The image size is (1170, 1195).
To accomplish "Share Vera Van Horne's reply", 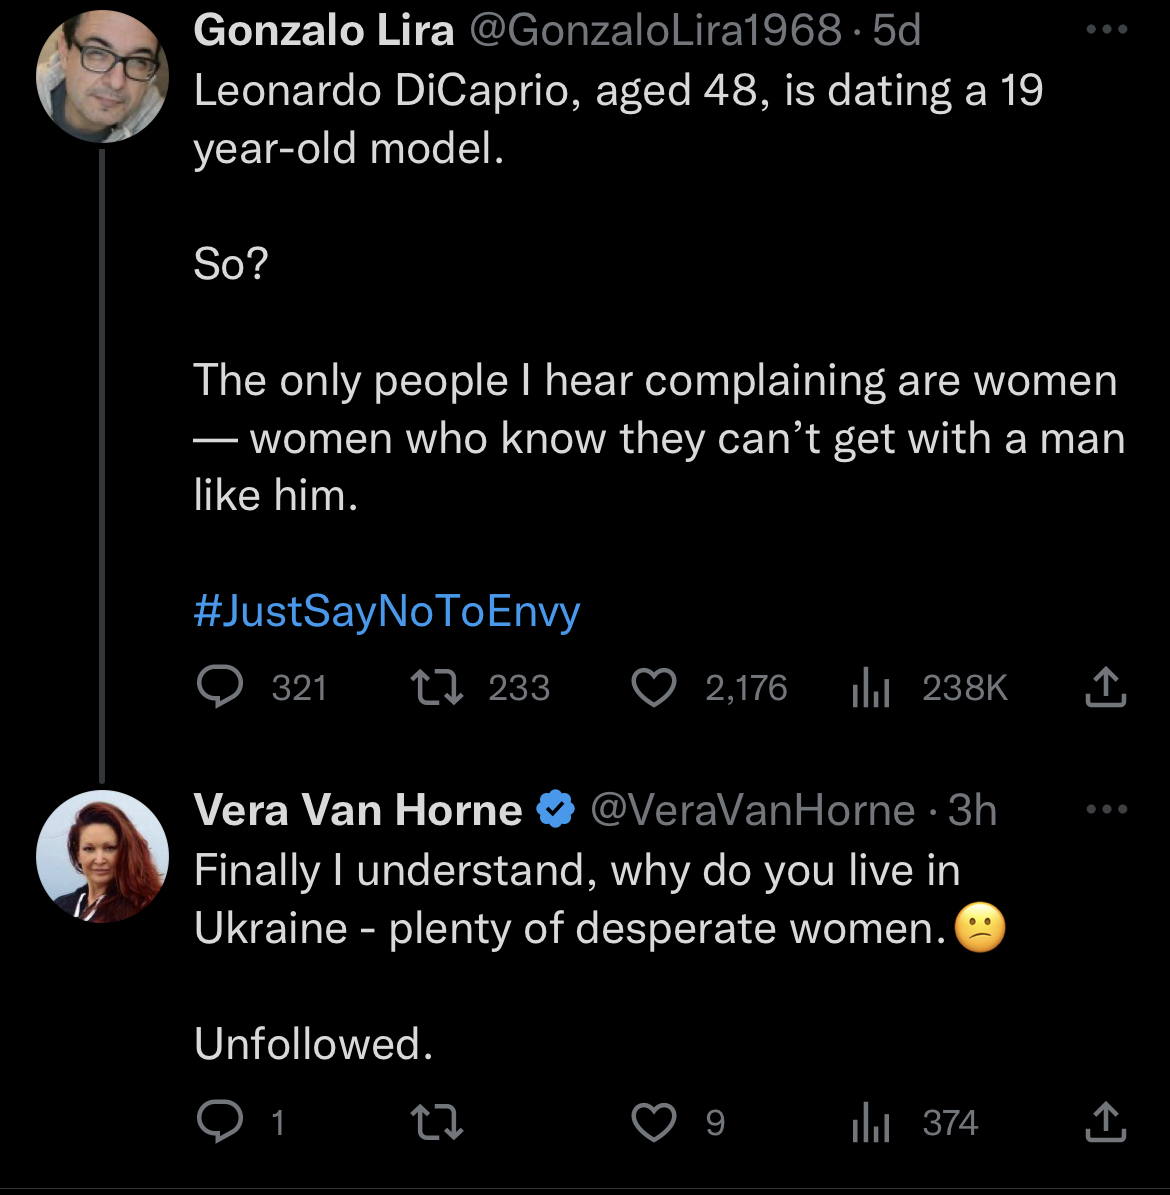I will [1105, 1122].
